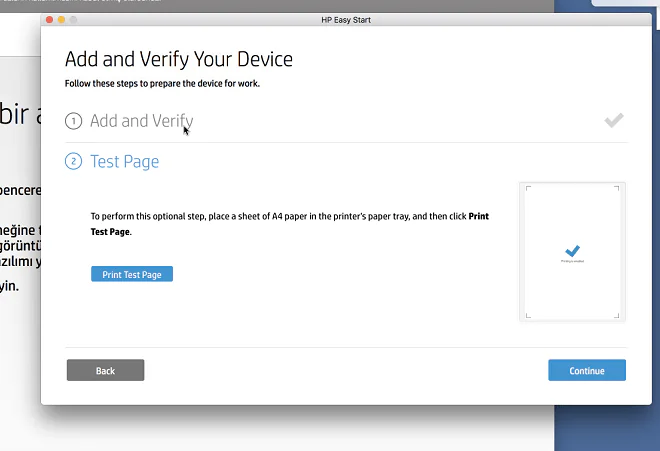Click the A4 paper instruction paragraph
The width and height of the screenshot is (660, 451).
click(x=290, y=224)
